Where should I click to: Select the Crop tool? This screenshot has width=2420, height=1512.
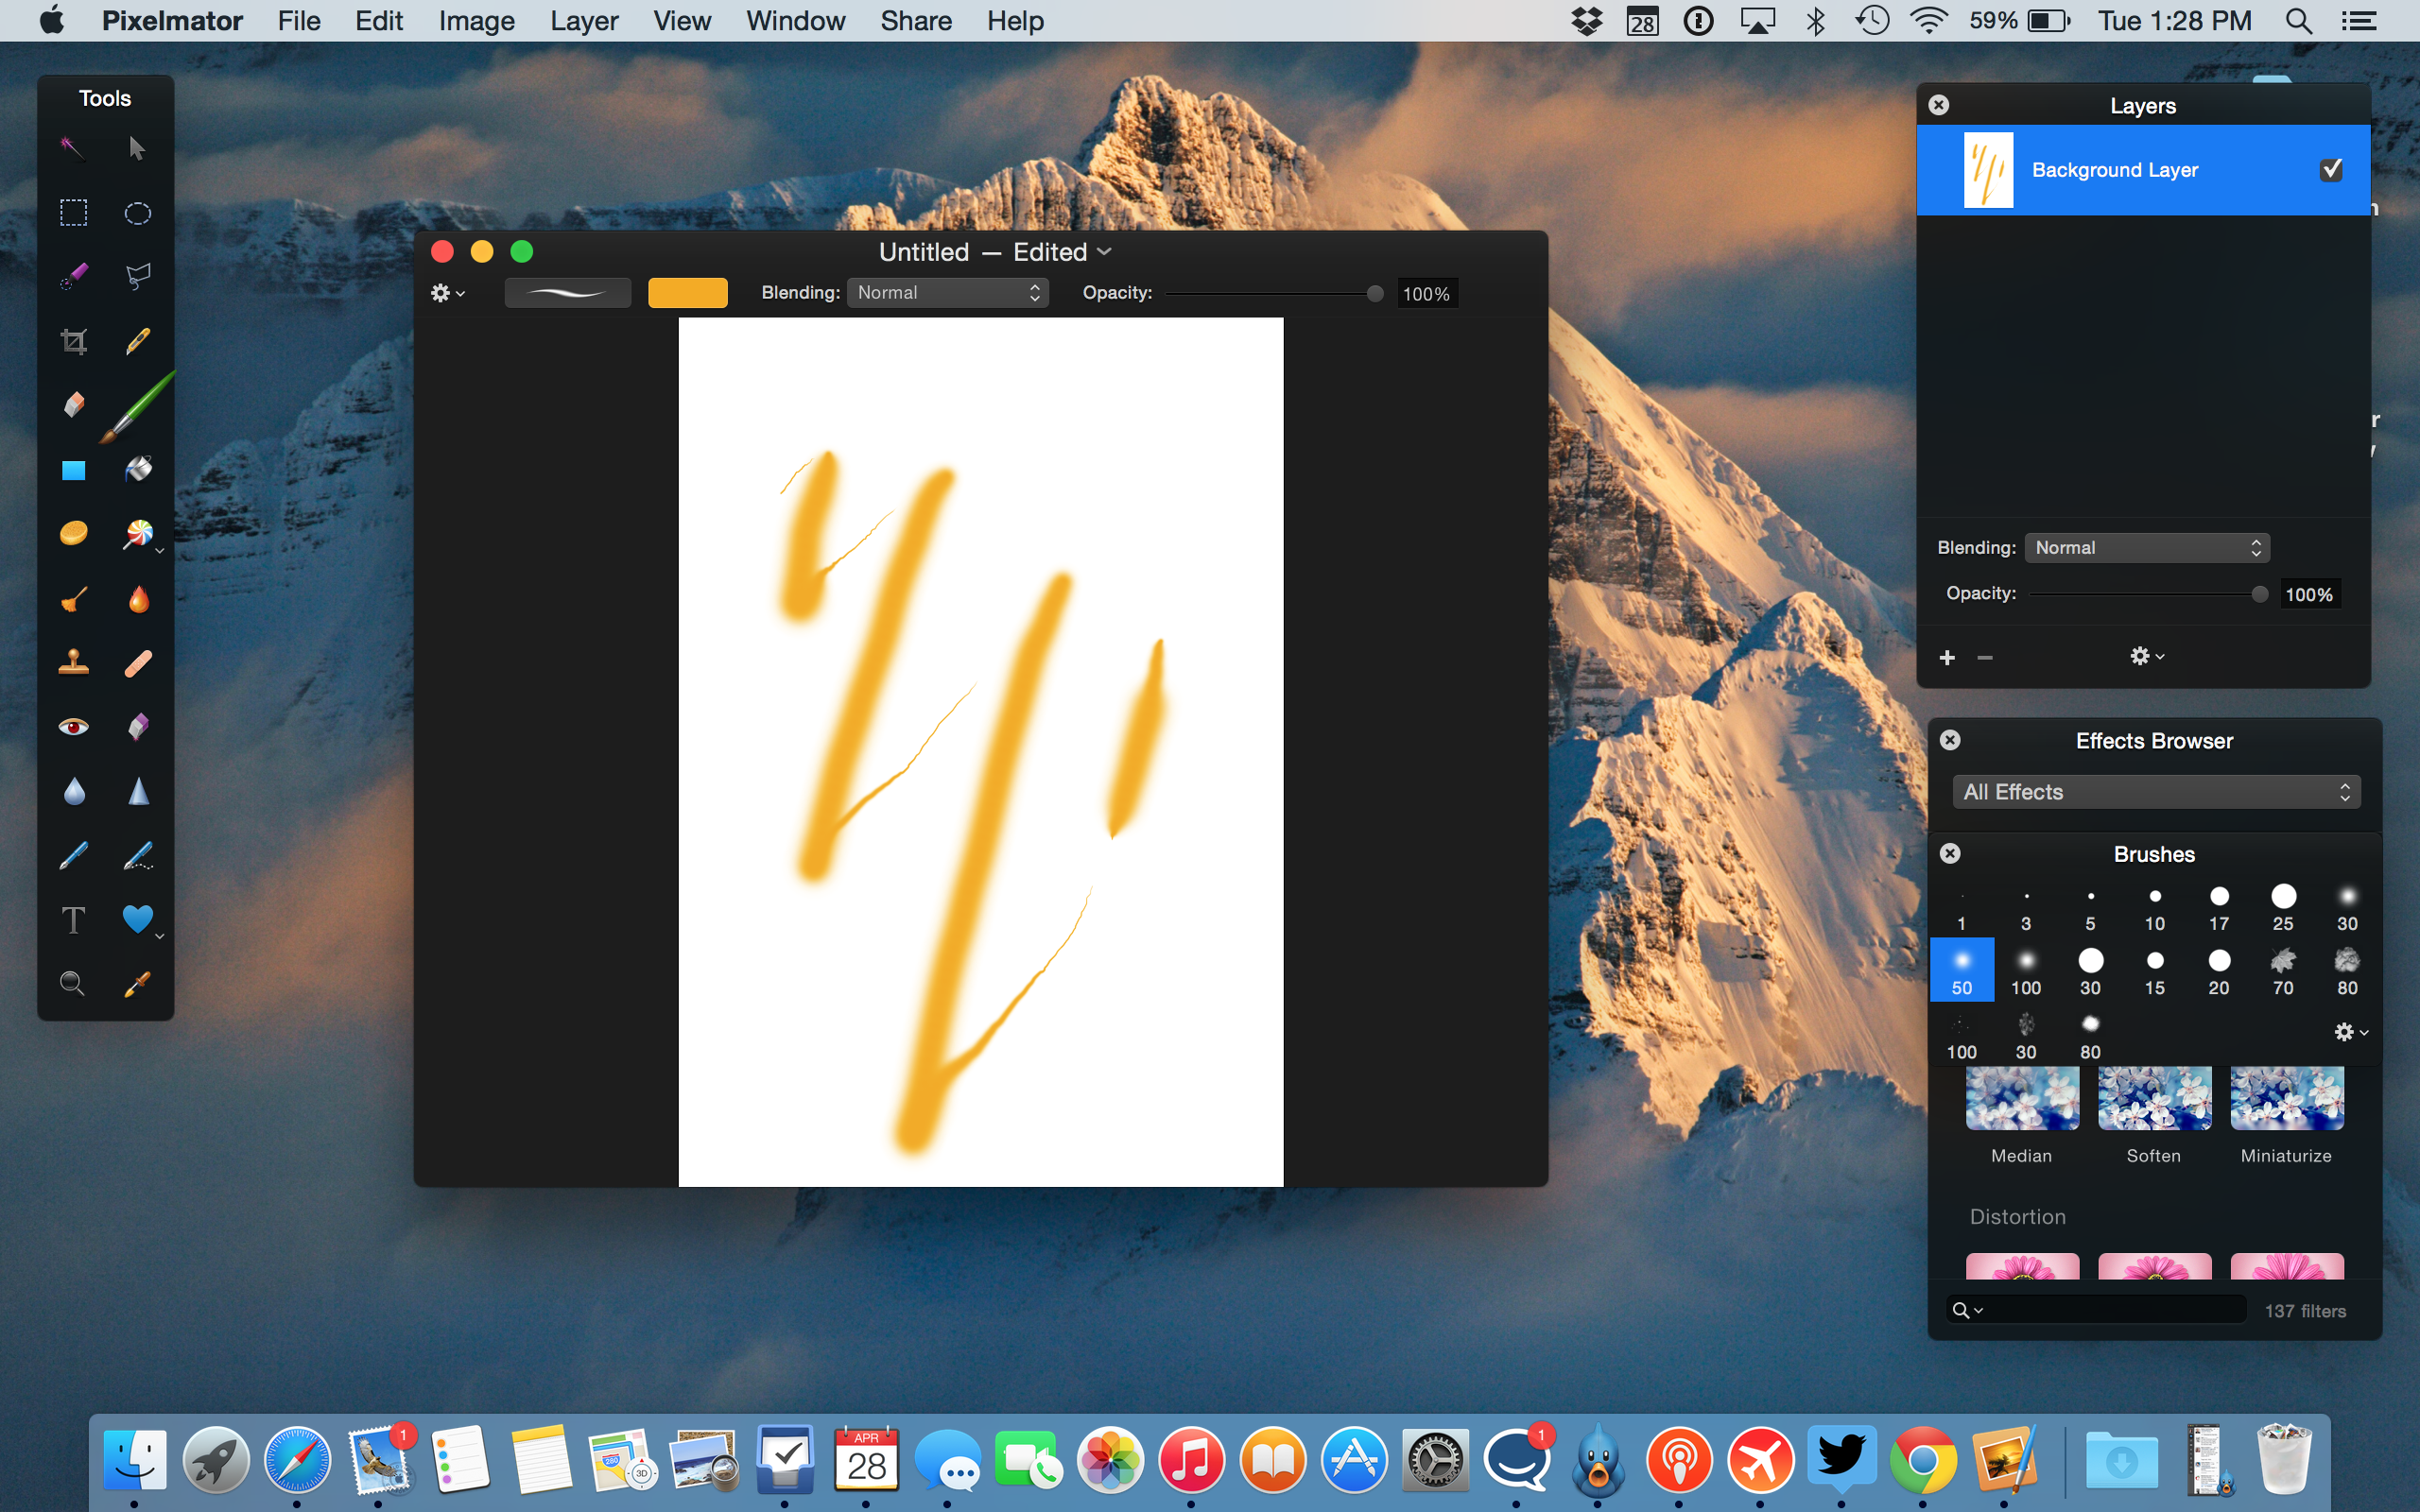pos(75,340)
